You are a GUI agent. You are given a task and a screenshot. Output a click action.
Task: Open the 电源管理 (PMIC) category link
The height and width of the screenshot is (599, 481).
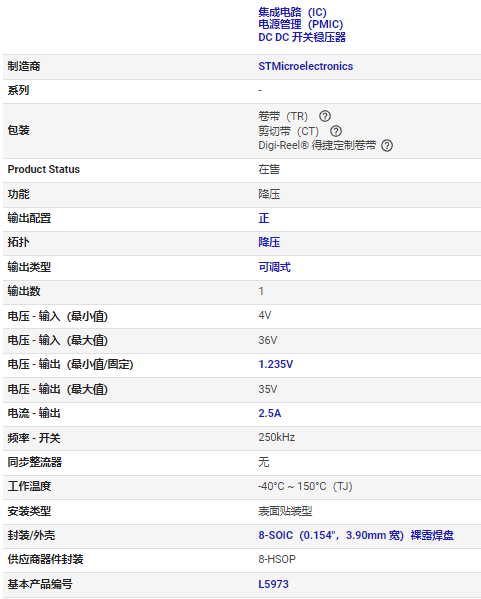click(x=301, y=24)
